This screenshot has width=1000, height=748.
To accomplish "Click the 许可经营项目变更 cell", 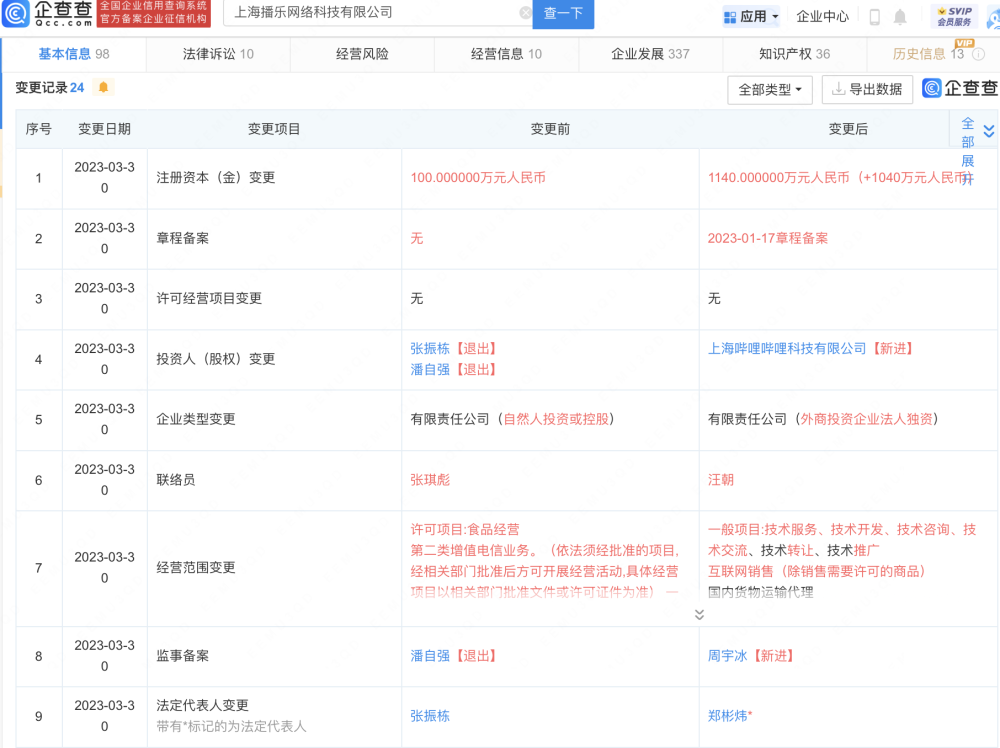I will point(274,299).
